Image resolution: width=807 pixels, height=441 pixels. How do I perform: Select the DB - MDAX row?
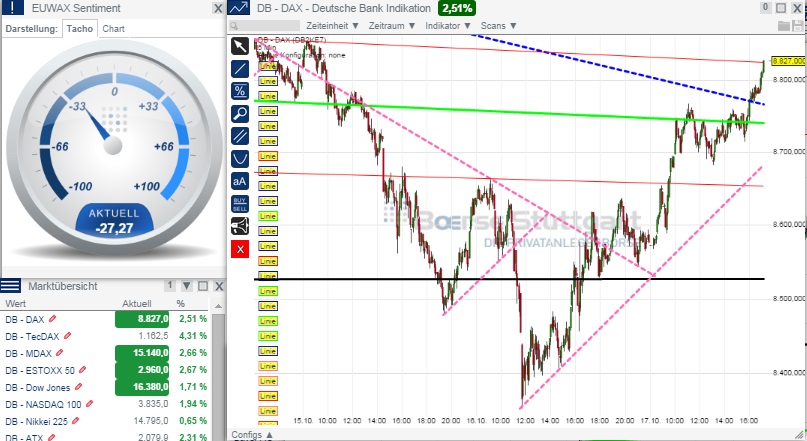click(106, 353)
